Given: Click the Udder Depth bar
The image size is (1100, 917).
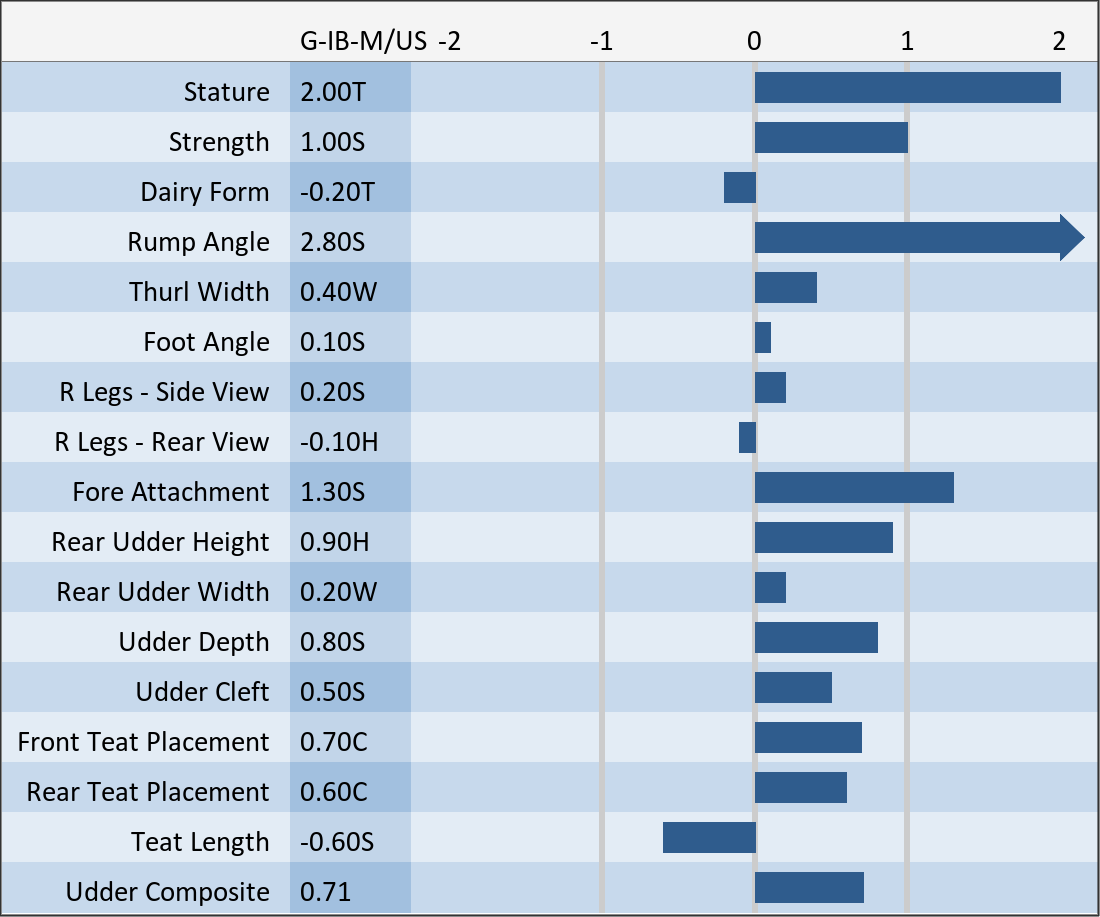Looking at the screenshot, I should coord(816,638).
